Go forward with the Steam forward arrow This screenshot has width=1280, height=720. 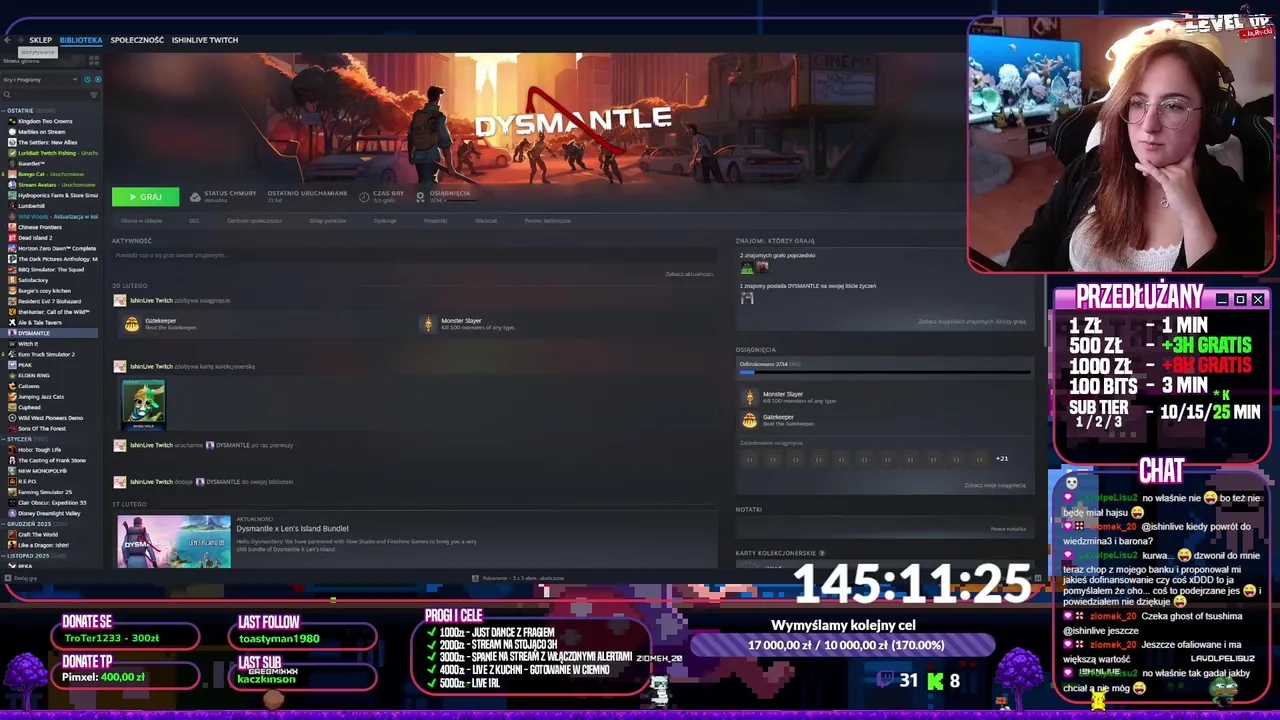tap(20, 40)
